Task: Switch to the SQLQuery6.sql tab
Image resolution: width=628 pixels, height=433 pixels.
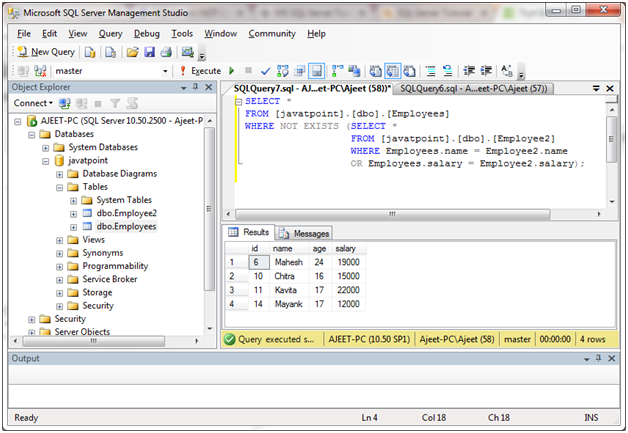Action: (473, 89)
